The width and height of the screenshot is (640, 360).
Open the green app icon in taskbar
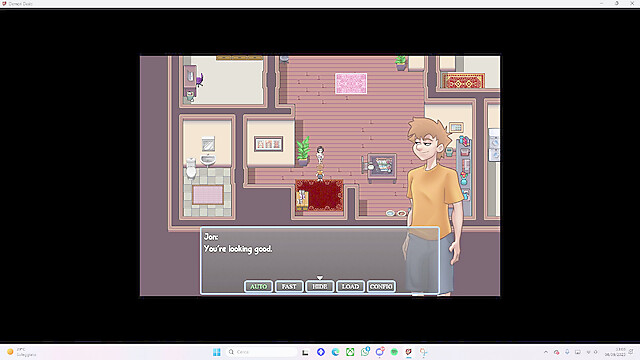[350, 352]
